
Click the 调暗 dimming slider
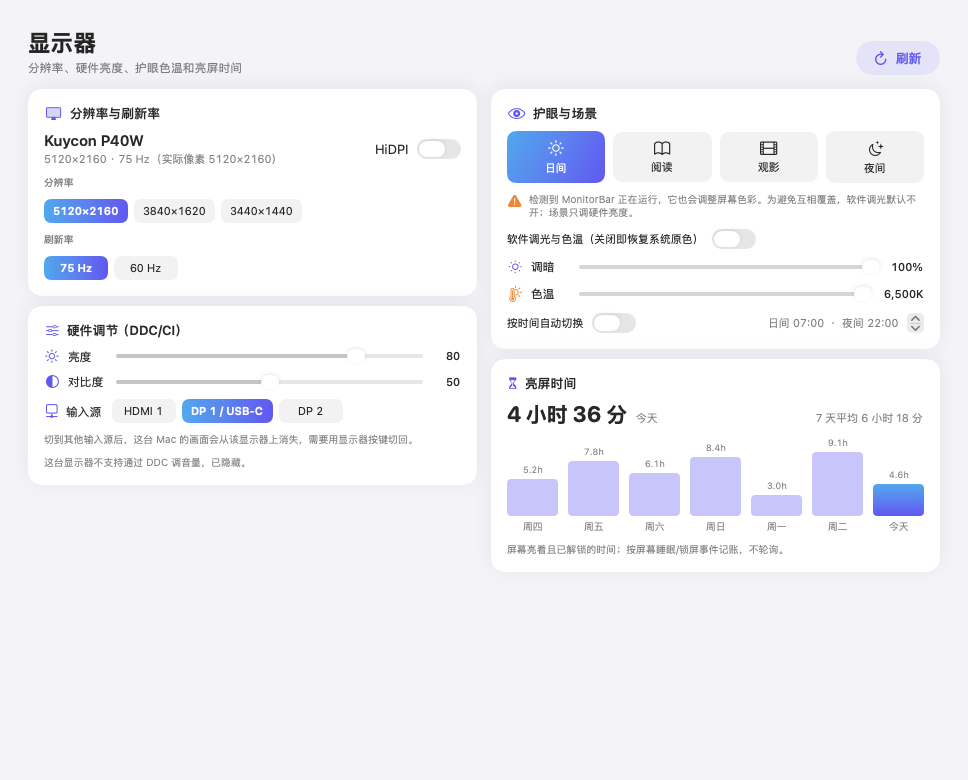tap(729, 267)
